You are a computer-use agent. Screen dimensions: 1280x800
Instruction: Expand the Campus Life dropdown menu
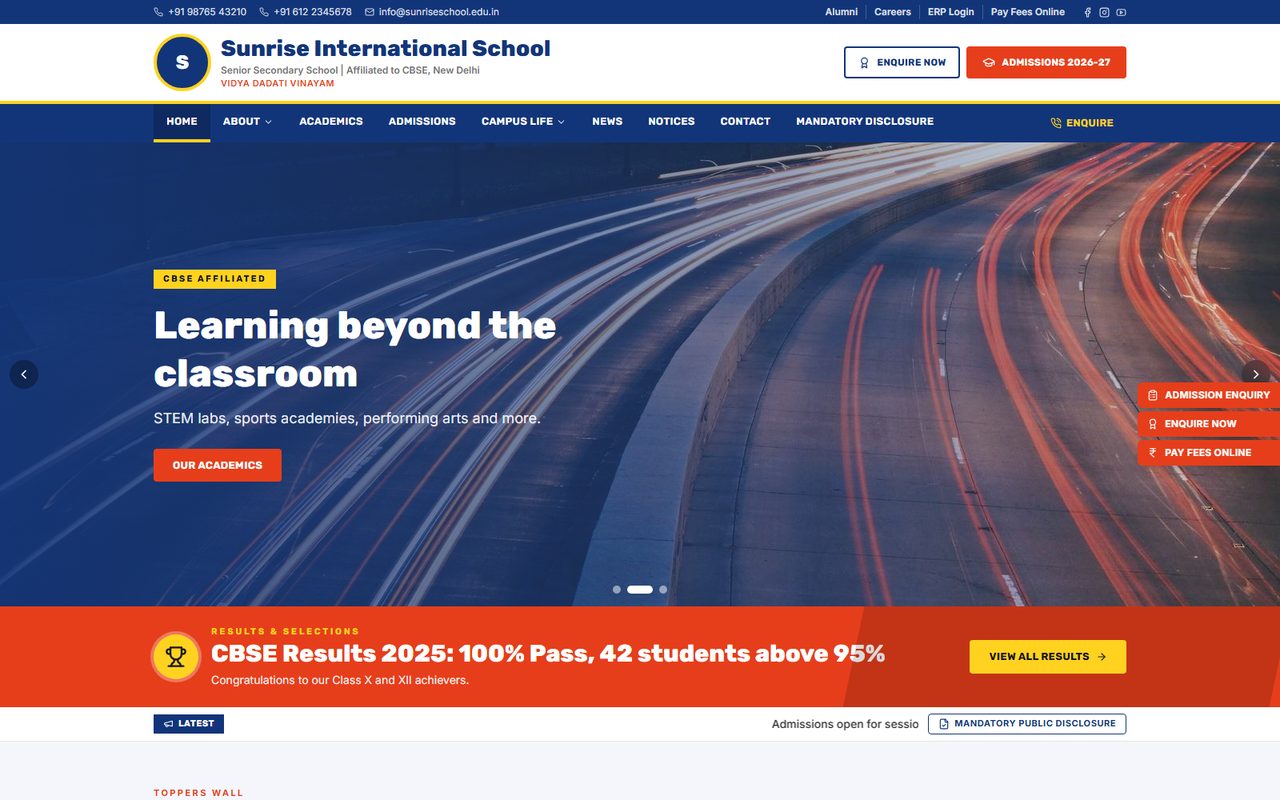[x=523, y=122]
